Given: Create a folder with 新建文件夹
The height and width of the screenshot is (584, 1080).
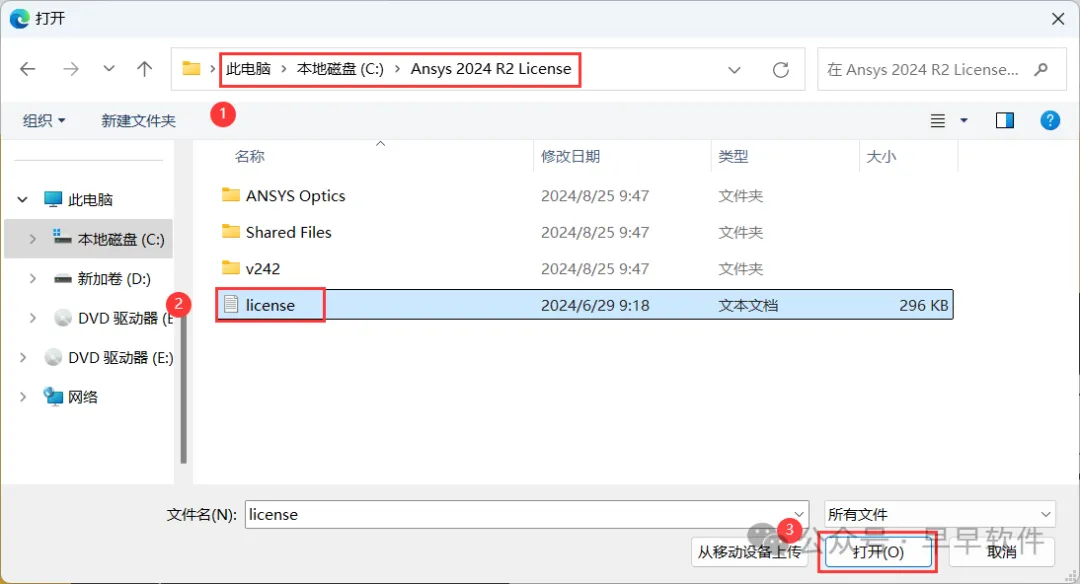Looking at the screenshot, I should pyautogui.click(x=138, y=121).
